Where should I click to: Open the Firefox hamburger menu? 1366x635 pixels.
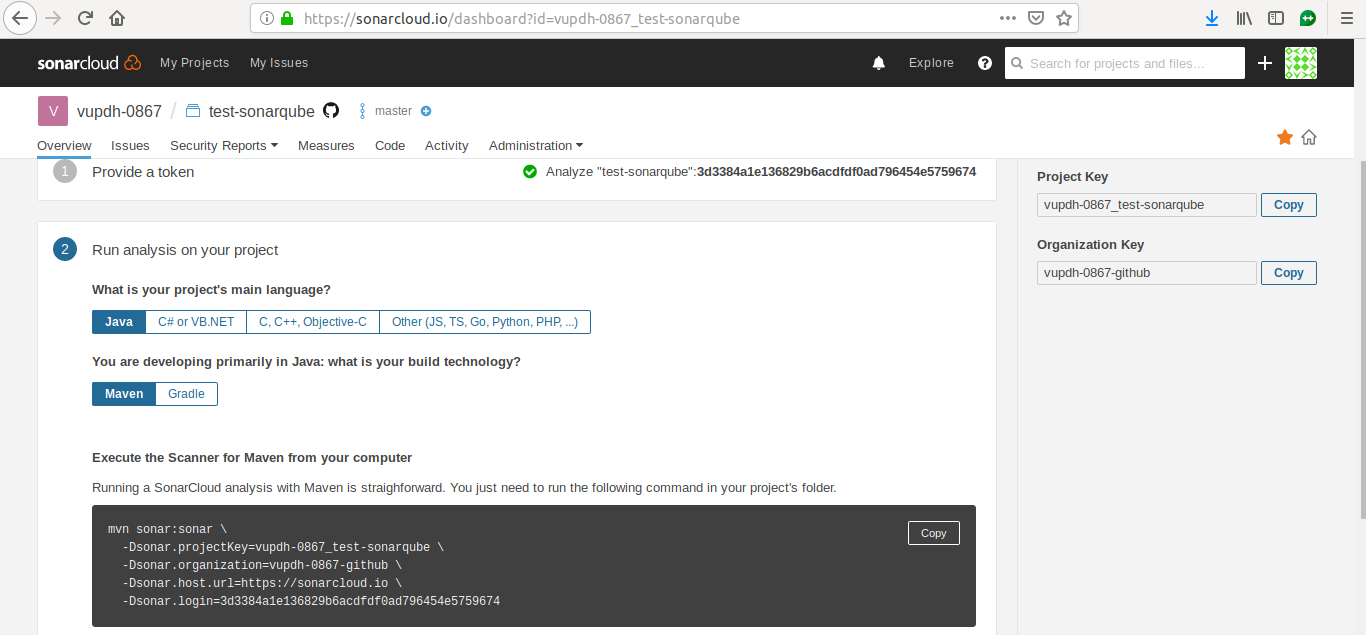1345,18
